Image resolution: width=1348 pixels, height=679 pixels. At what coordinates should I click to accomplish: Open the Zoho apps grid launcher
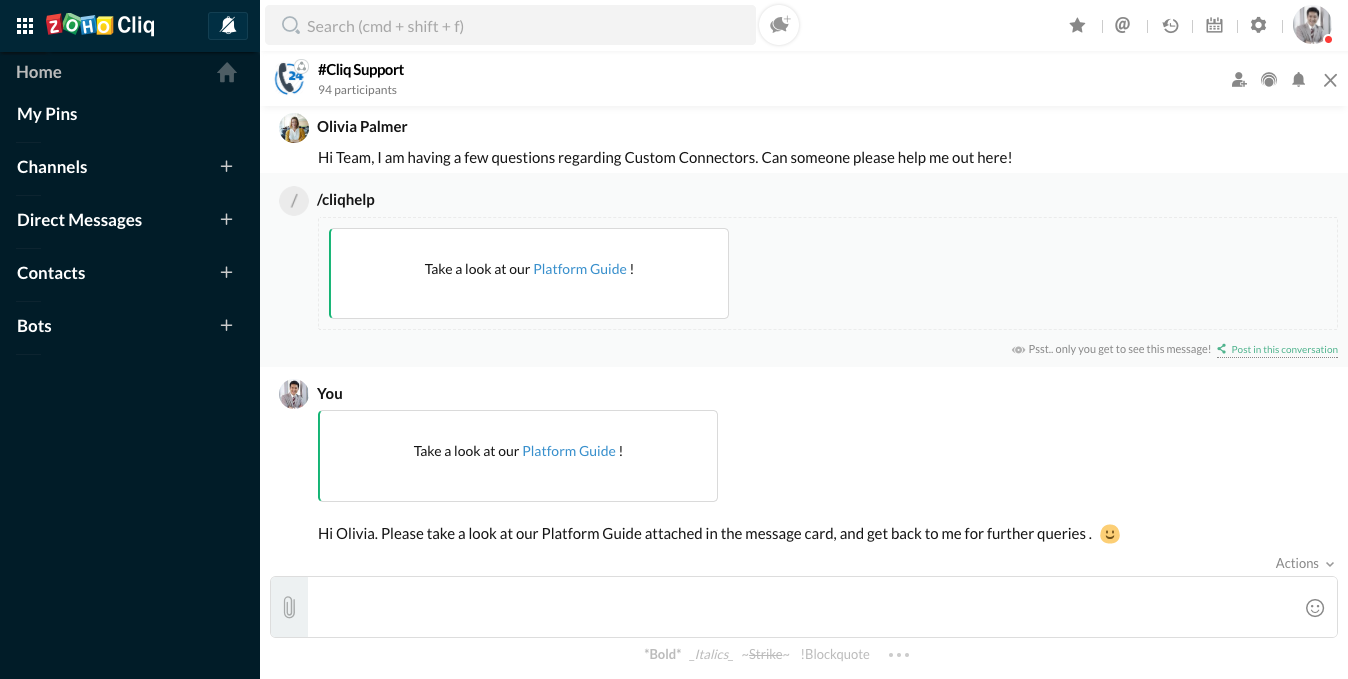(26, 26)
